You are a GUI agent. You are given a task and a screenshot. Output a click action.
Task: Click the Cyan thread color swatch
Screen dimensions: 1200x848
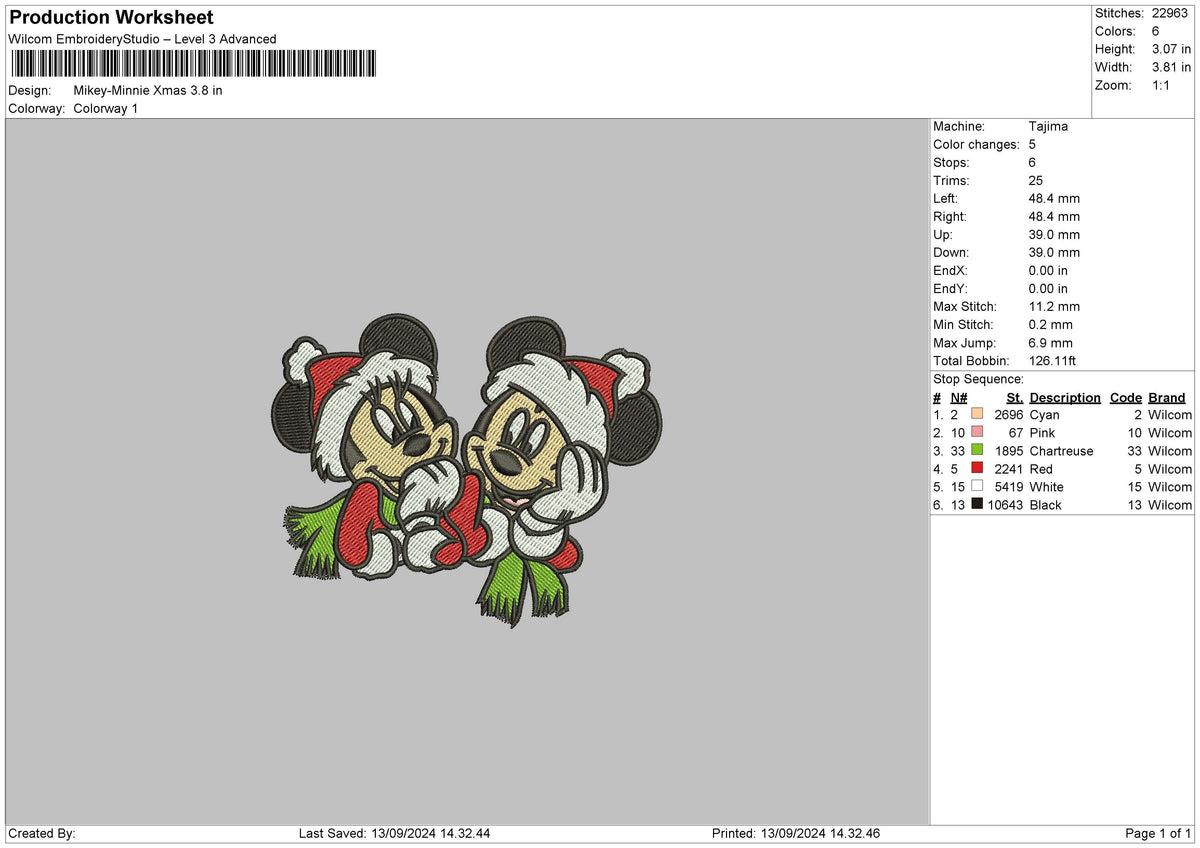tap(977, 414)
